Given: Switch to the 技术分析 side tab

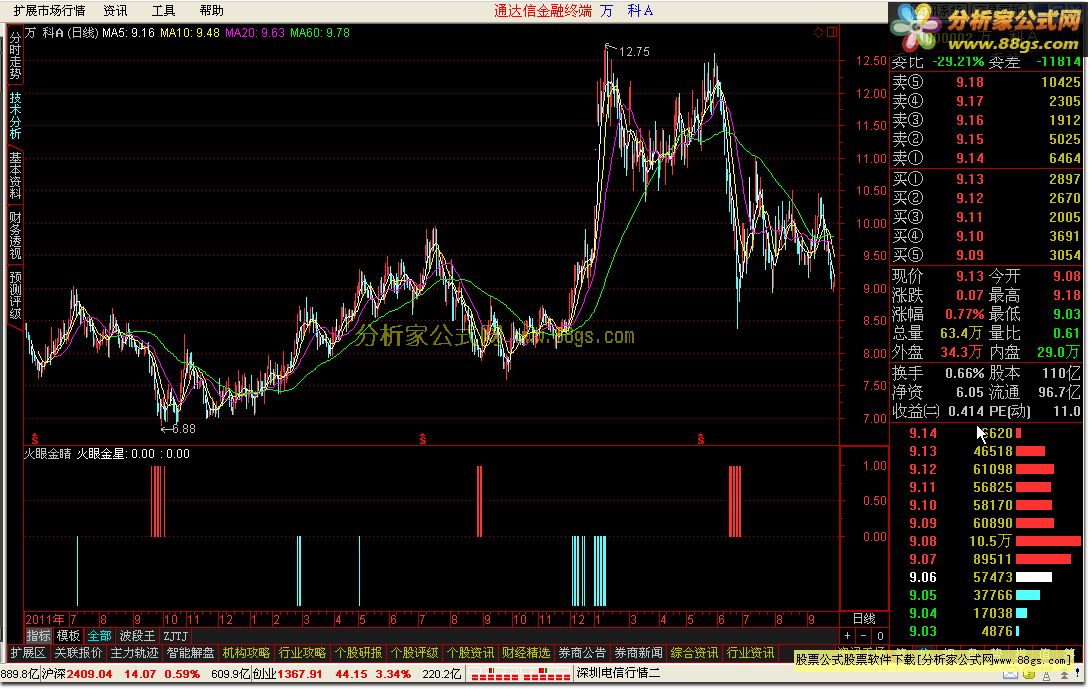Looking at the screenshot, I should (15, 115).
